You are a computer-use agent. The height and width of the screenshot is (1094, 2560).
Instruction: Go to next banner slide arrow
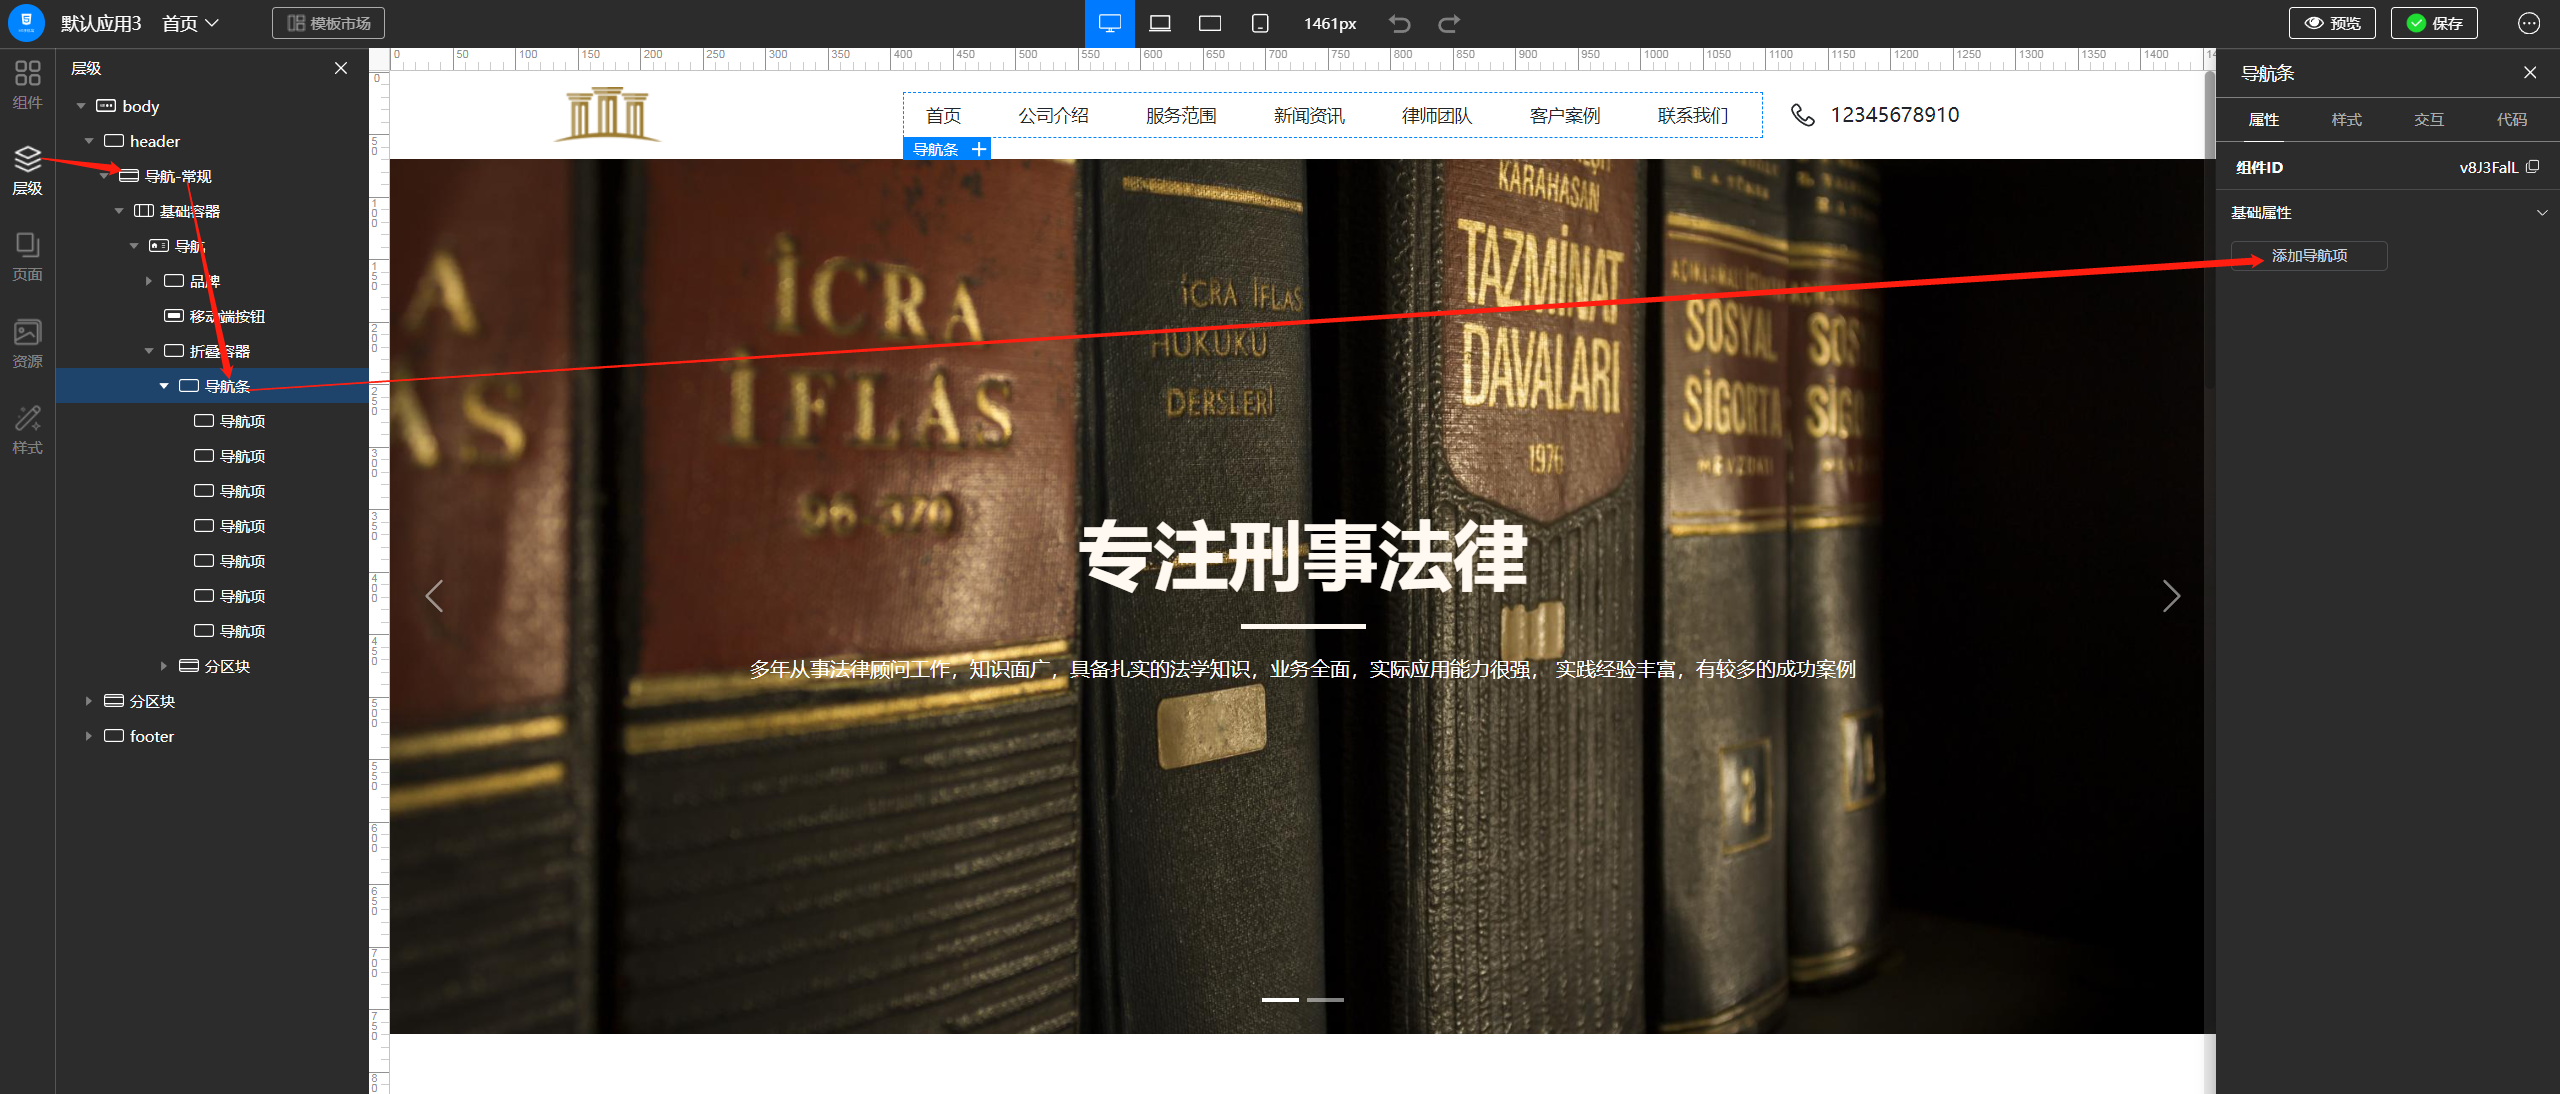(2171, 596)
